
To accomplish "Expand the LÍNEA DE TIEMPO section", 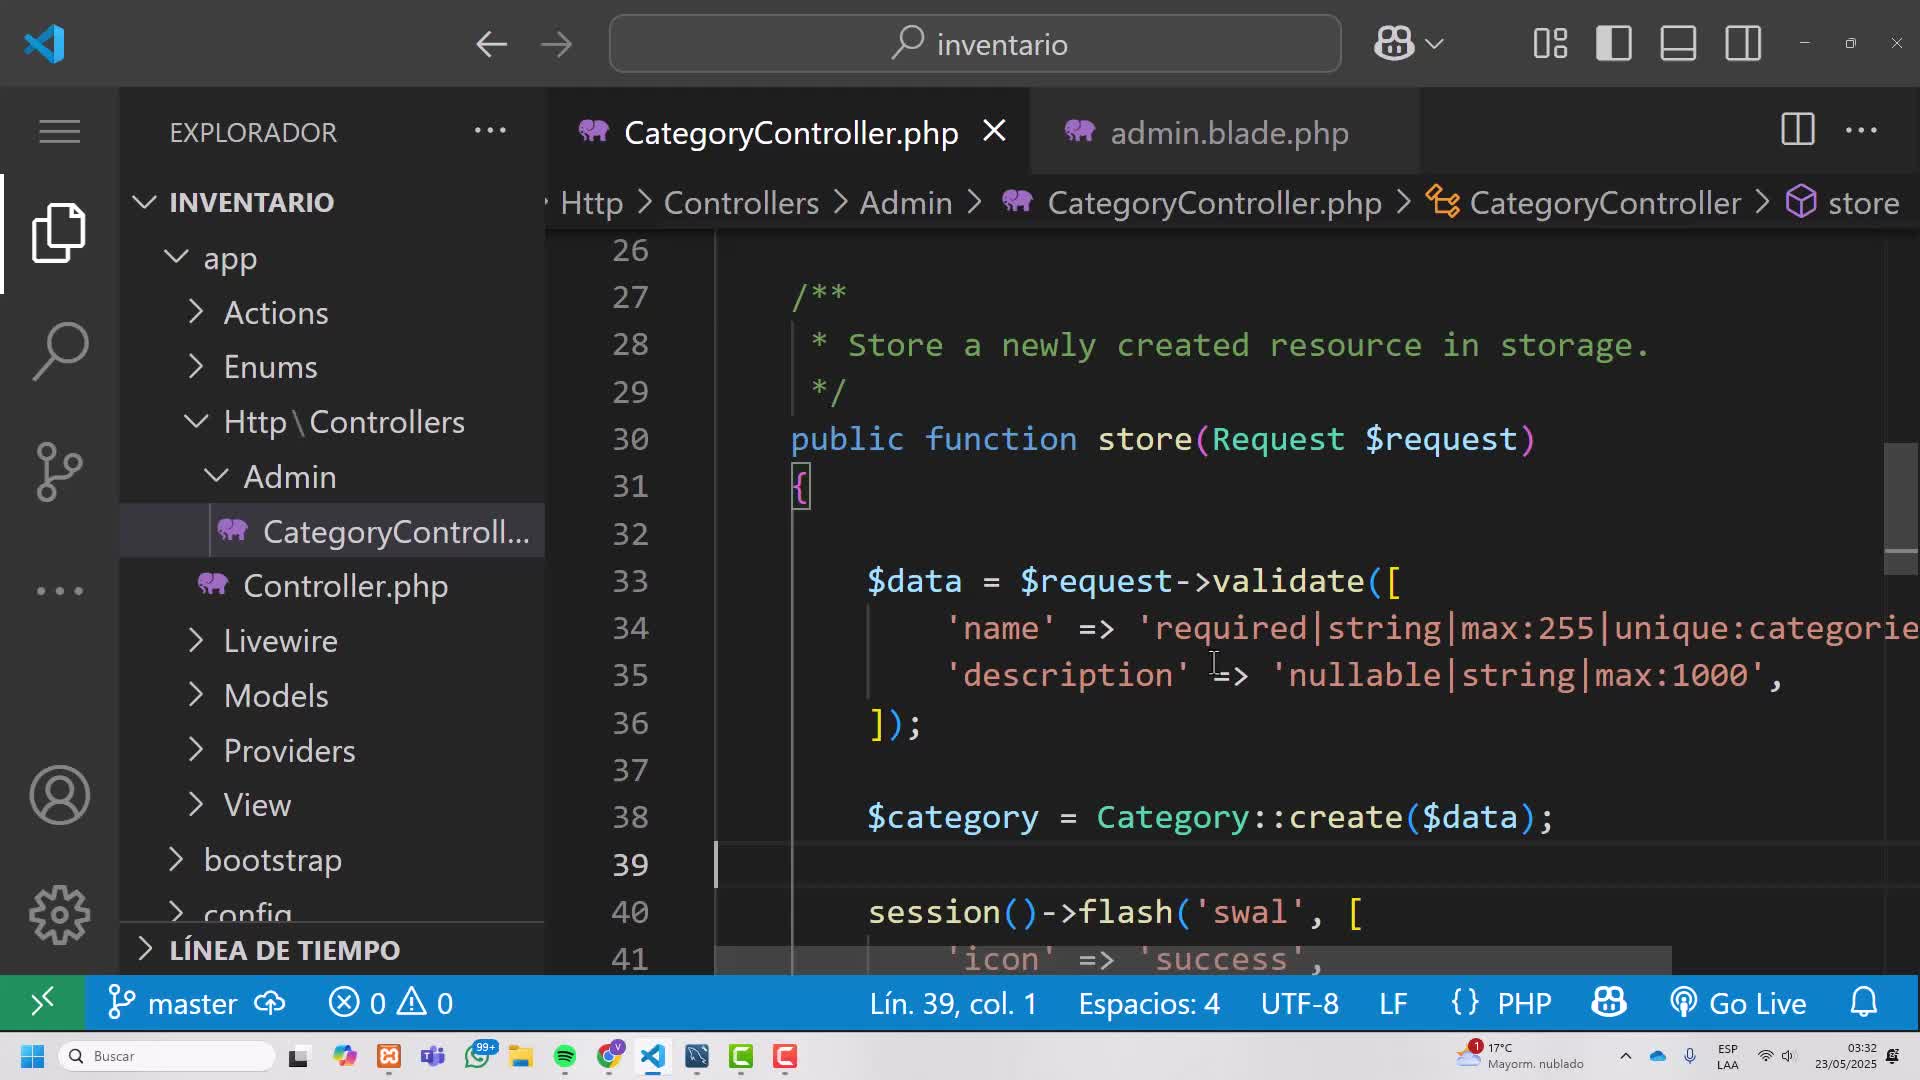I will tap(332, 949).
